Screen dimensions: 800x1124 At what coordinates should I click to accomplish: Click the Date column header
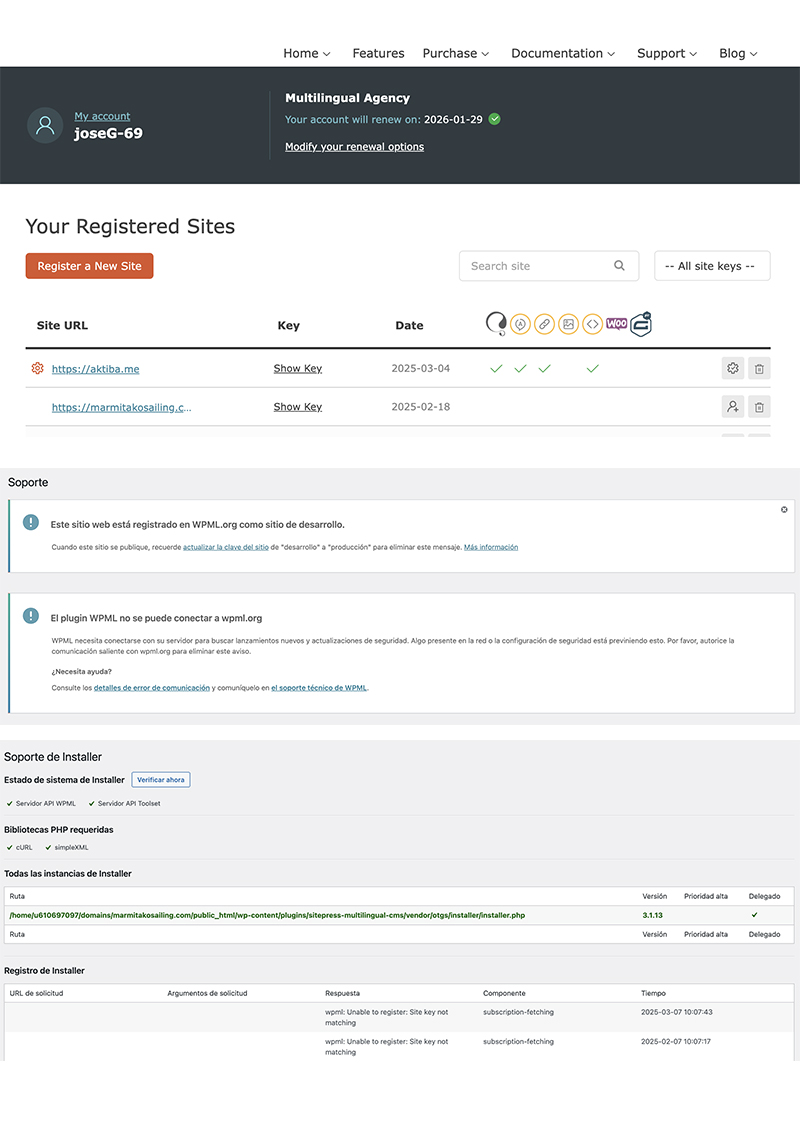pos(409,325)
